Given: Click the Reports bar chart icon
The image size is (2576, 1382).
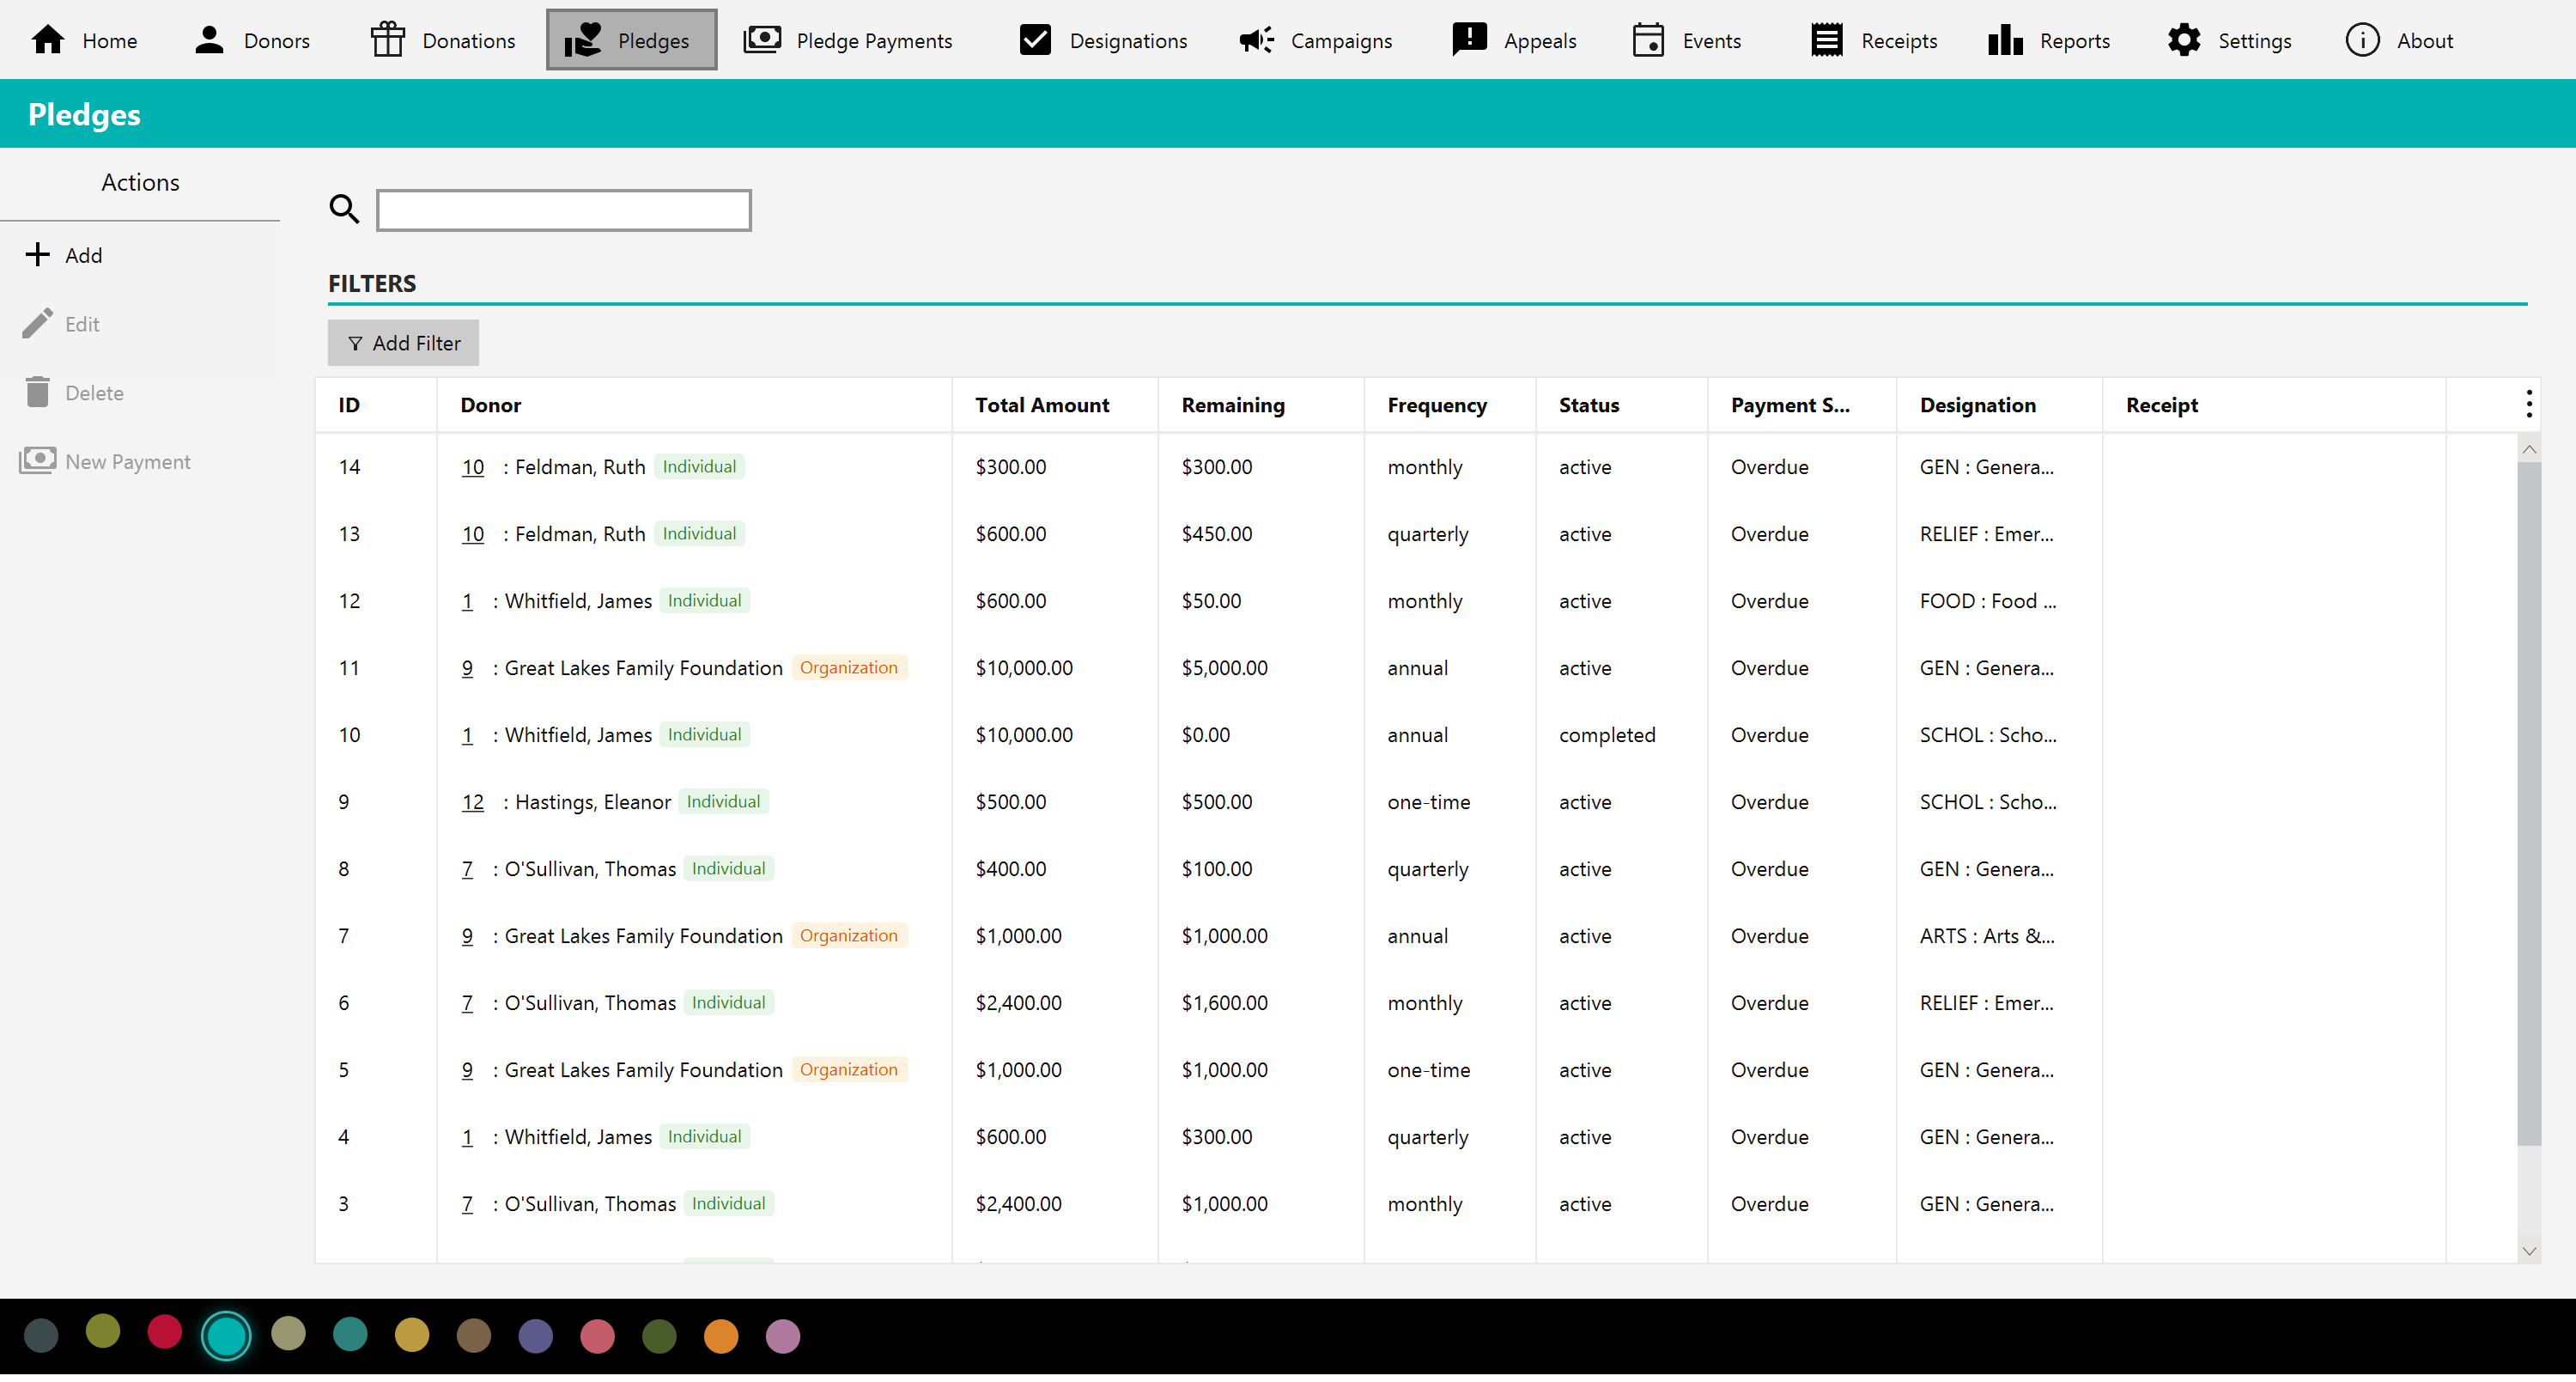Looking at the screenshot, I should (x=2005, y=40).
